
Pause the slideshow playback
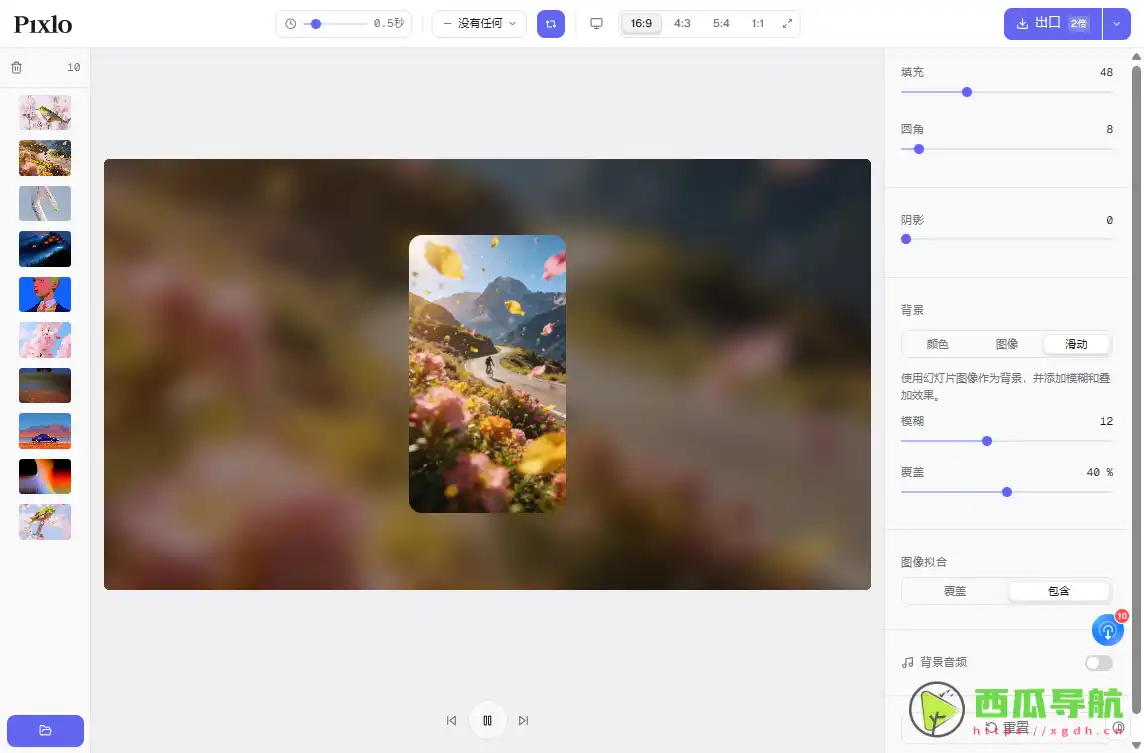point(487,721)
